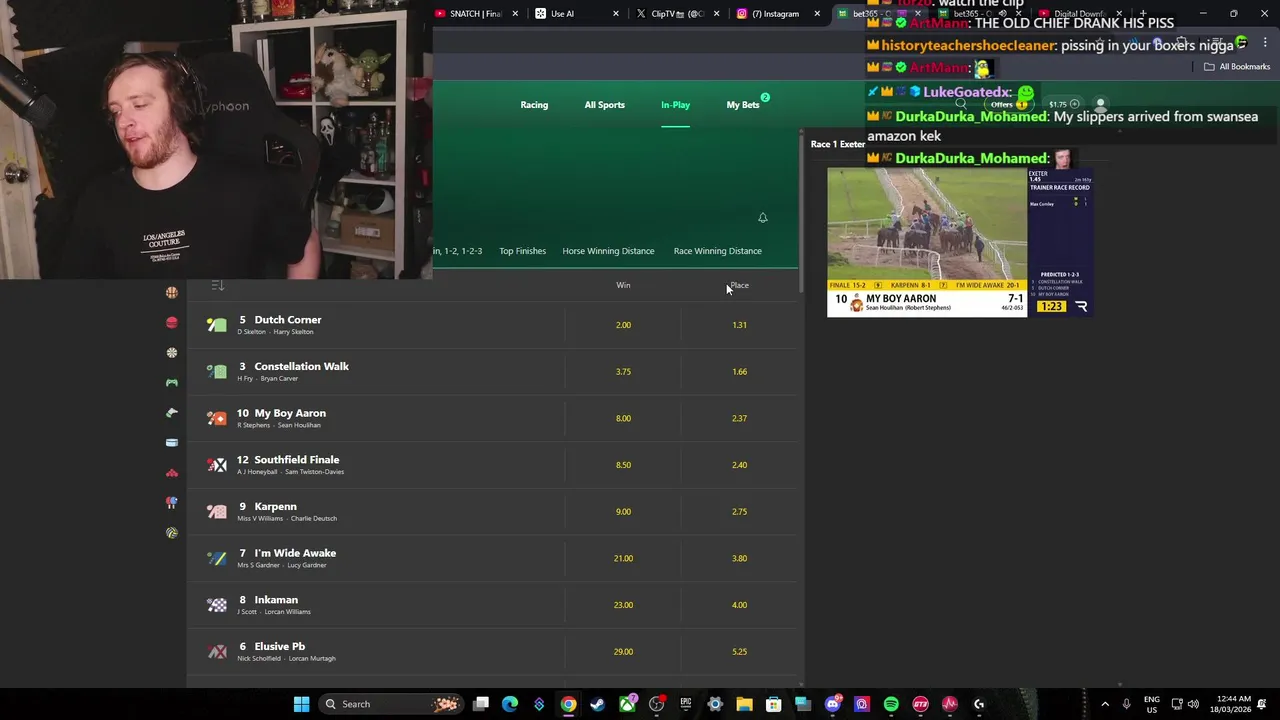
Task: Click the bet365 search magnifier icon
Action: click(961, 104)
